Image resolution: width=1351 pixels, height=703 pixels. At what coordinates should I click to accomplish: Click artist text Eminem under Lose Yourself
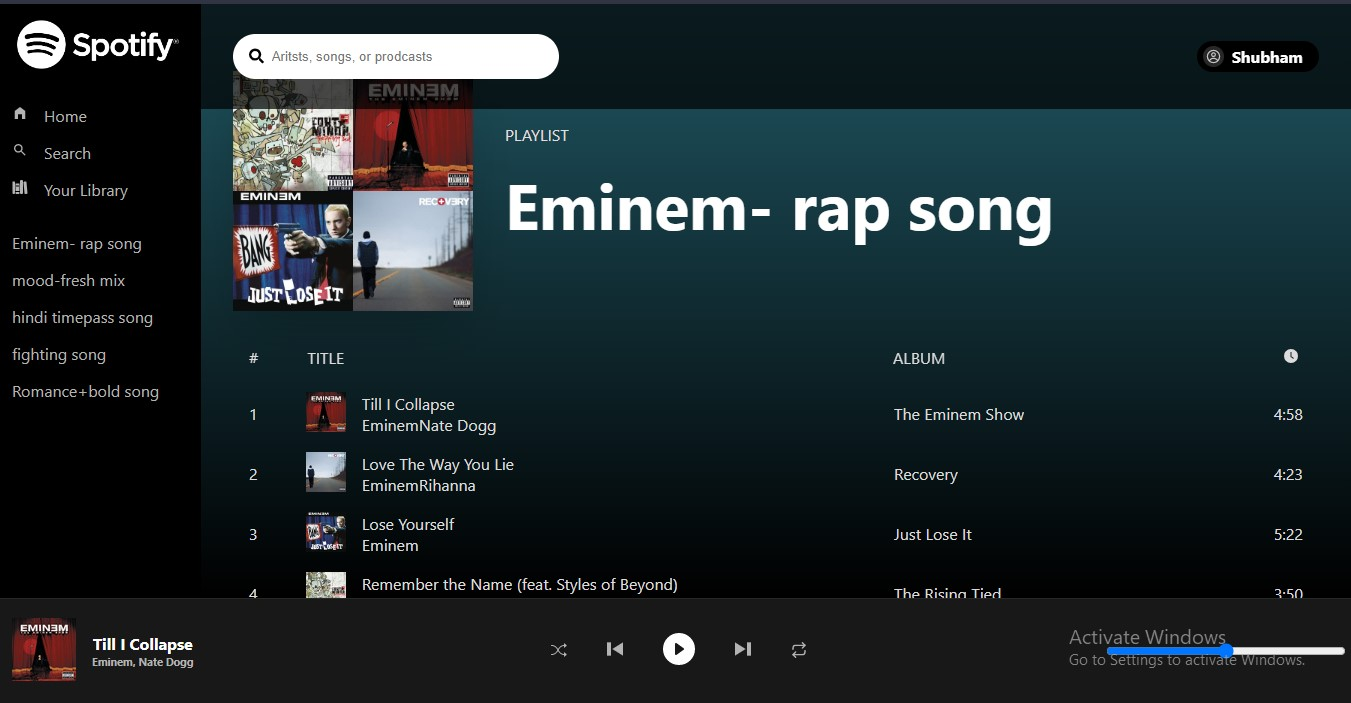pyautogui.click(x=390, y=546)
